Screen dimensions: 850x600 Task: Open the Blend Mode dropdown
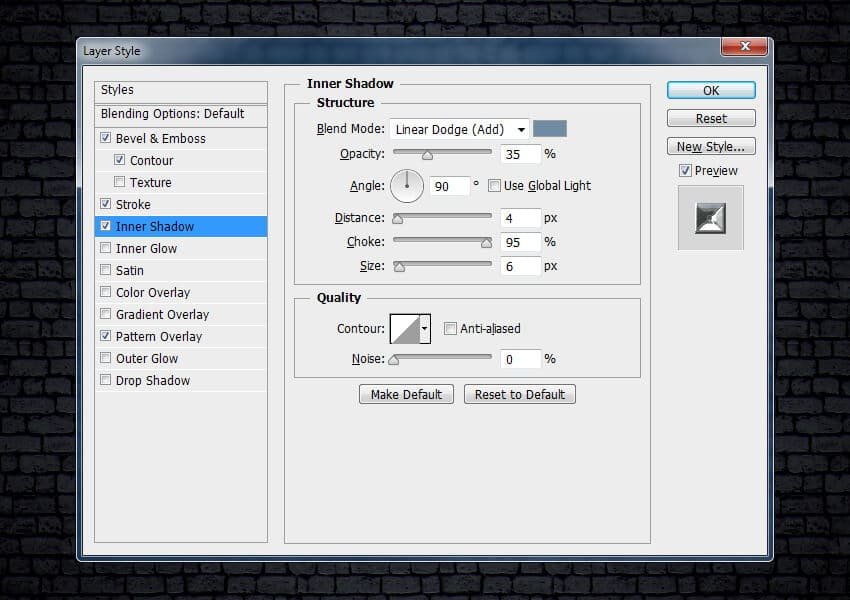(x=459, y=129)
